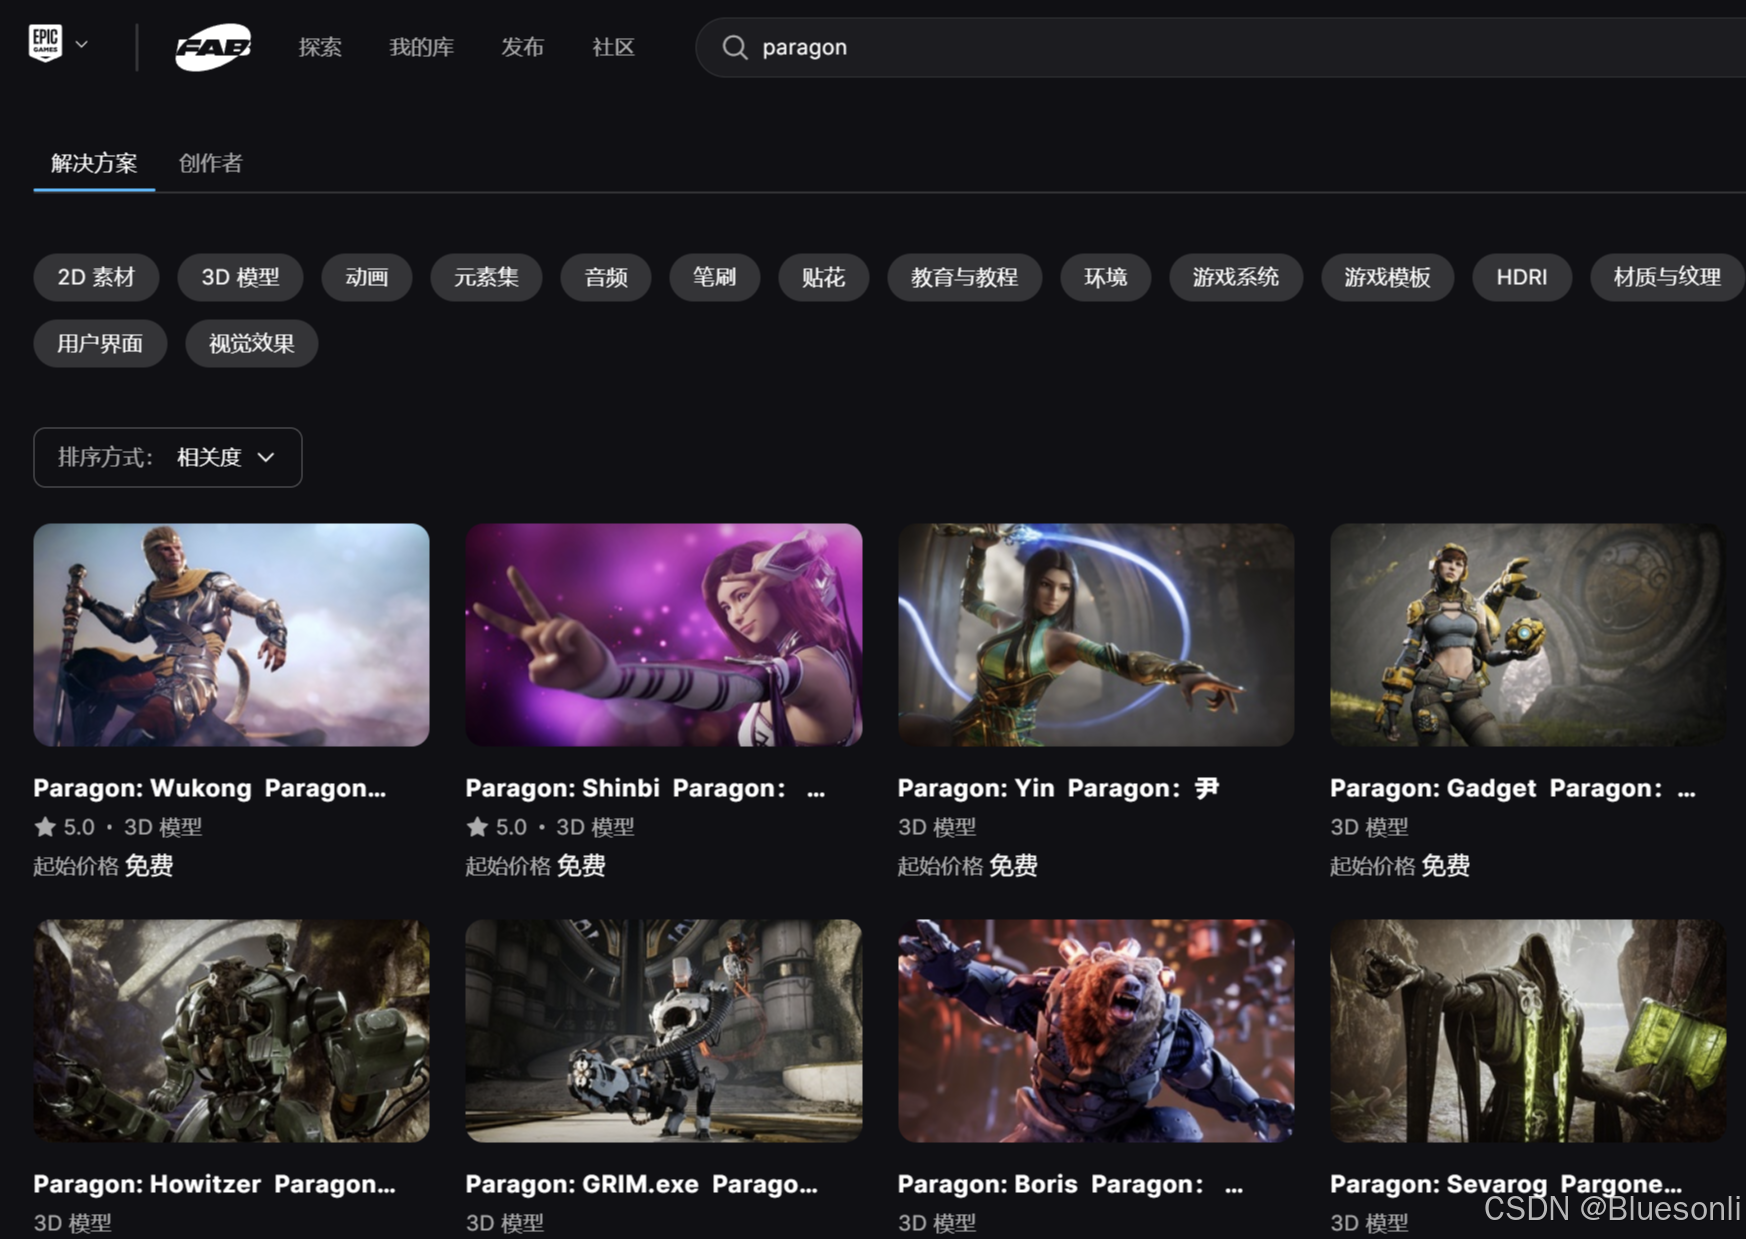Click 起始价格 免费 under Gadget

pyautogui.click(x=1400, y=866)
